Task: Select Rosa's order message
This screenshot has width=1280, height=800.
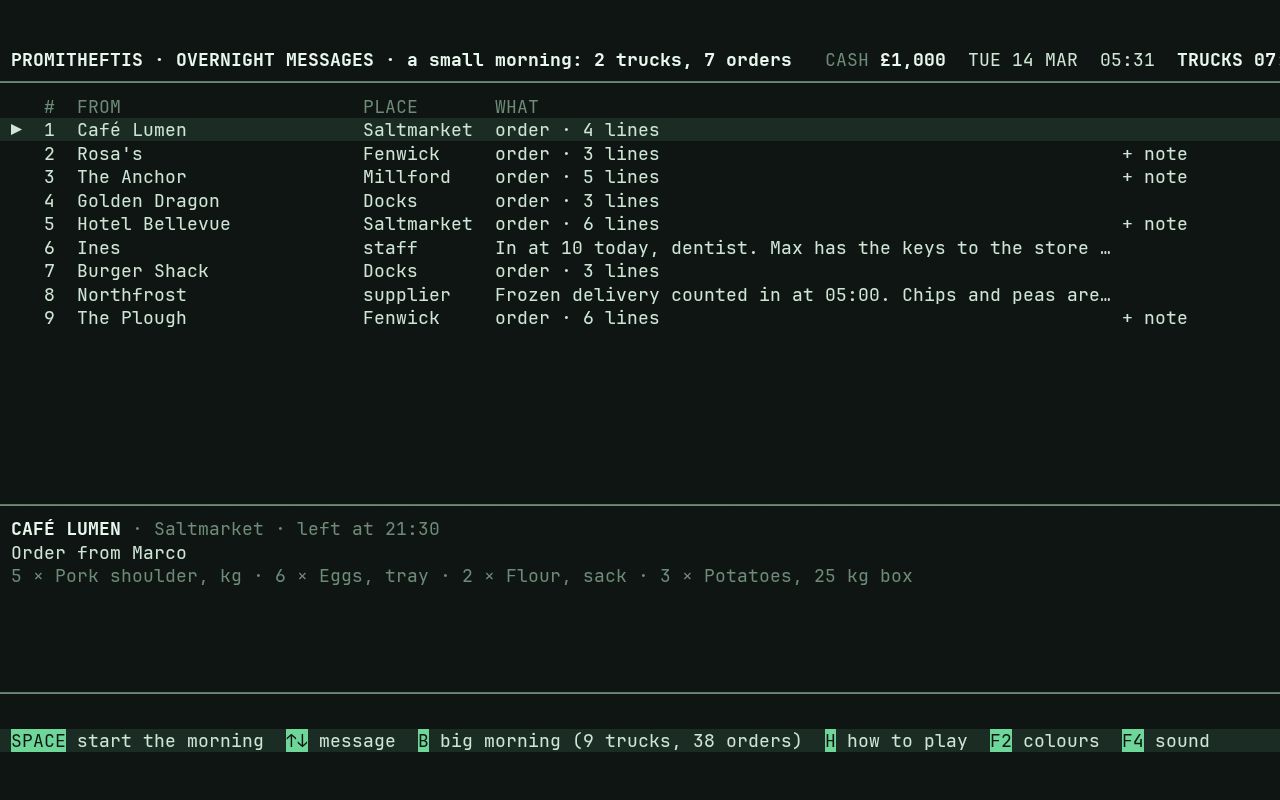Action: point(640,154)
